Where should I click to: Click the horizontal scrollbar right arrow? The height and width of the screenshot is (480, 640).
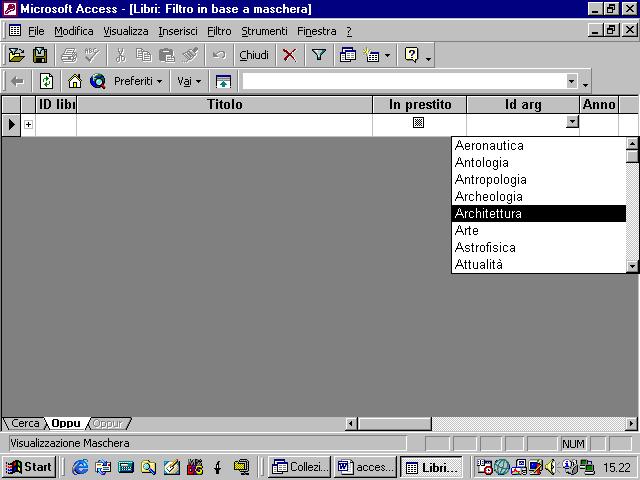click(631, 424)
